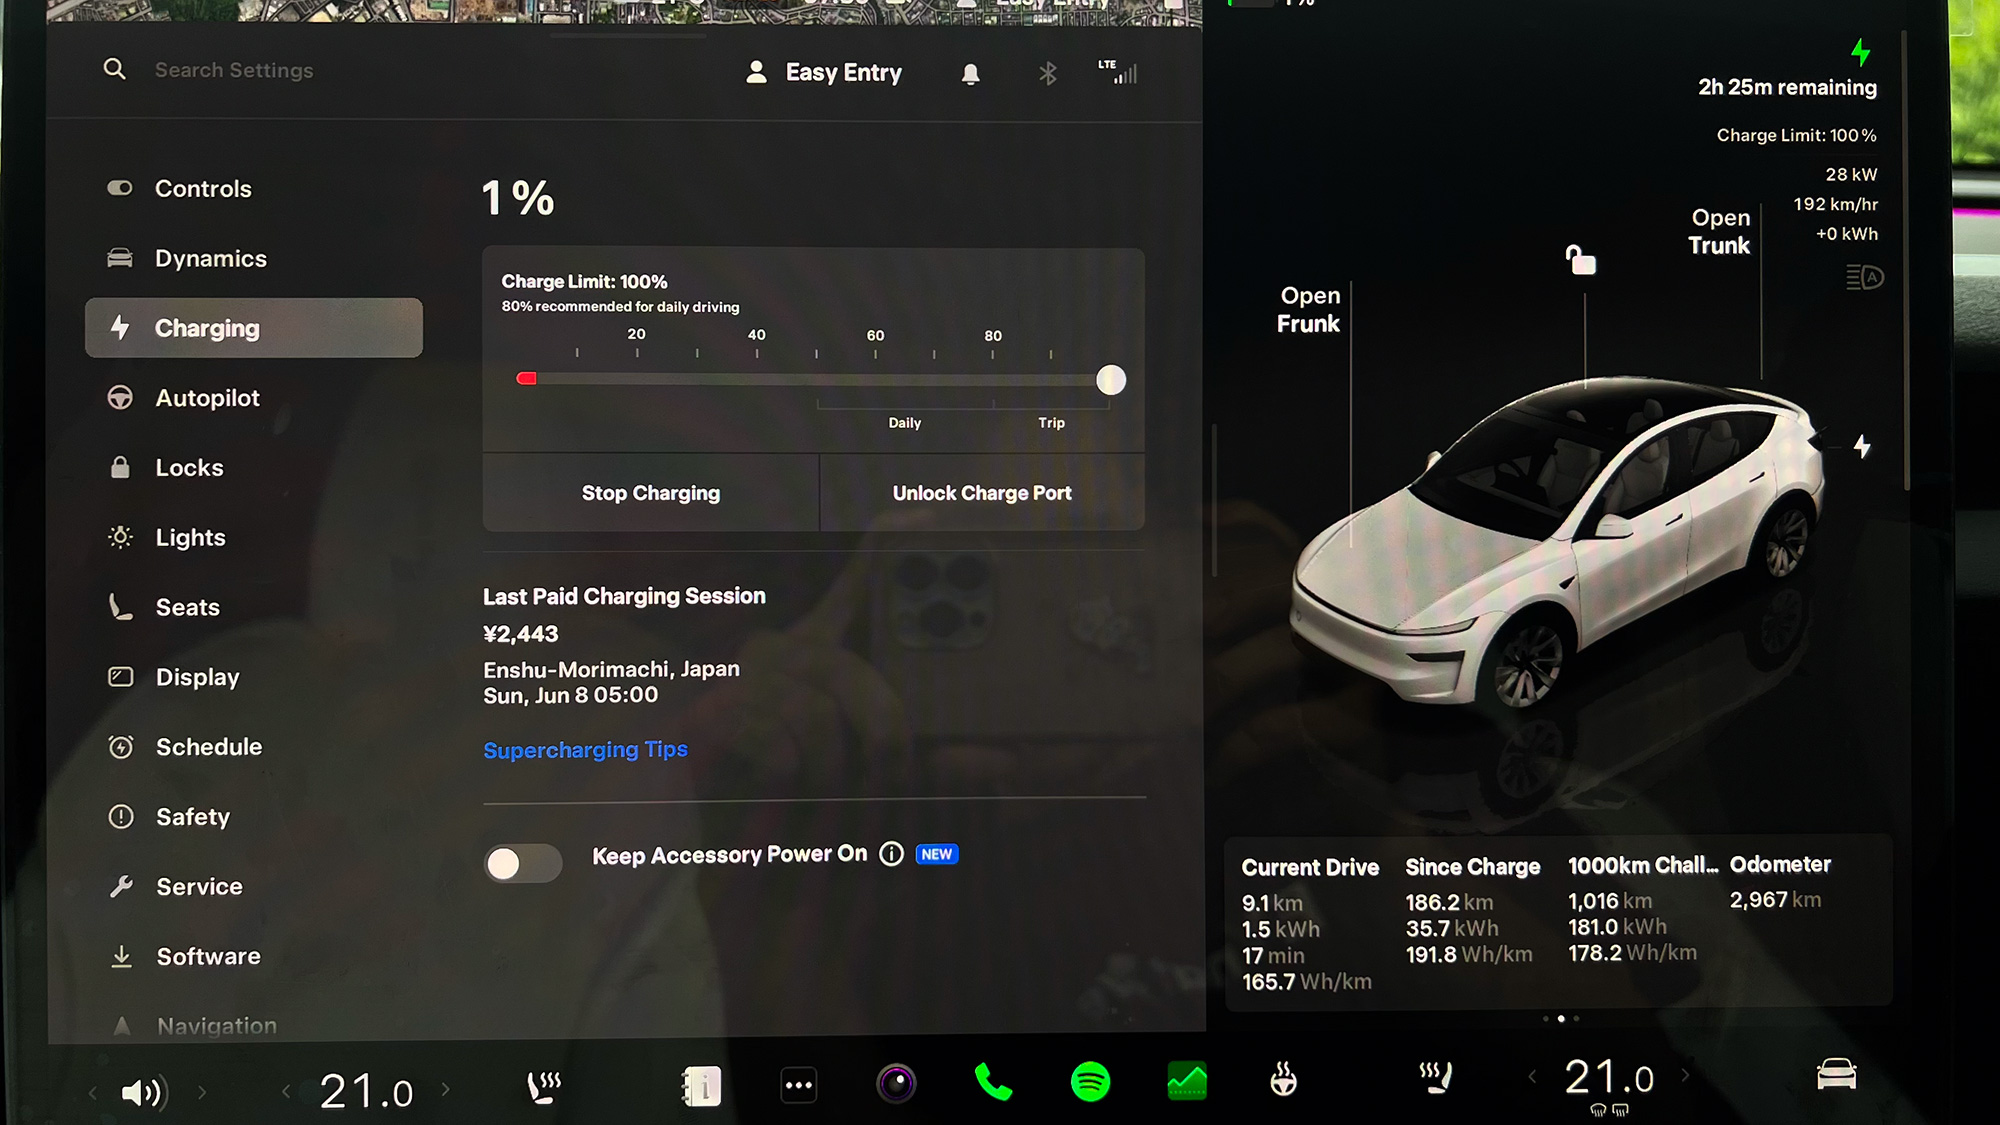Open all apps three-dots icon
The width and height of the screenshot is (2000, 1125).
coord(799,1085)
